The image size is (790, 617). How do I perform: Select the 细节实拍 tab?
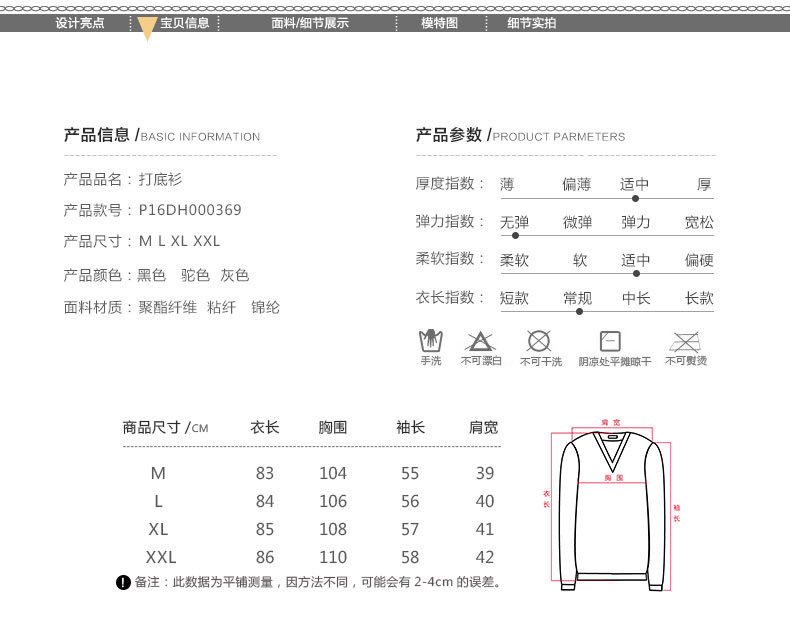[x=531, y=23]
